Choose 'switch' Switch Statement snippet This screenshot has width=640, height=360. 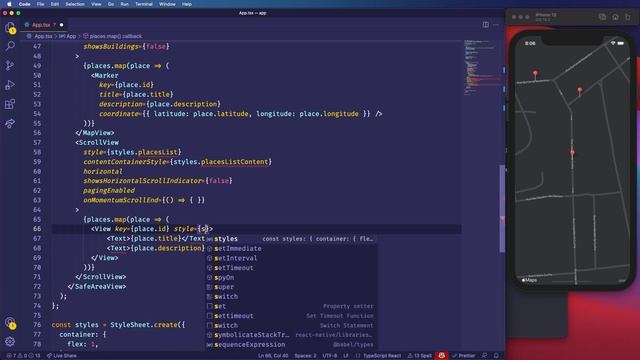291,325
